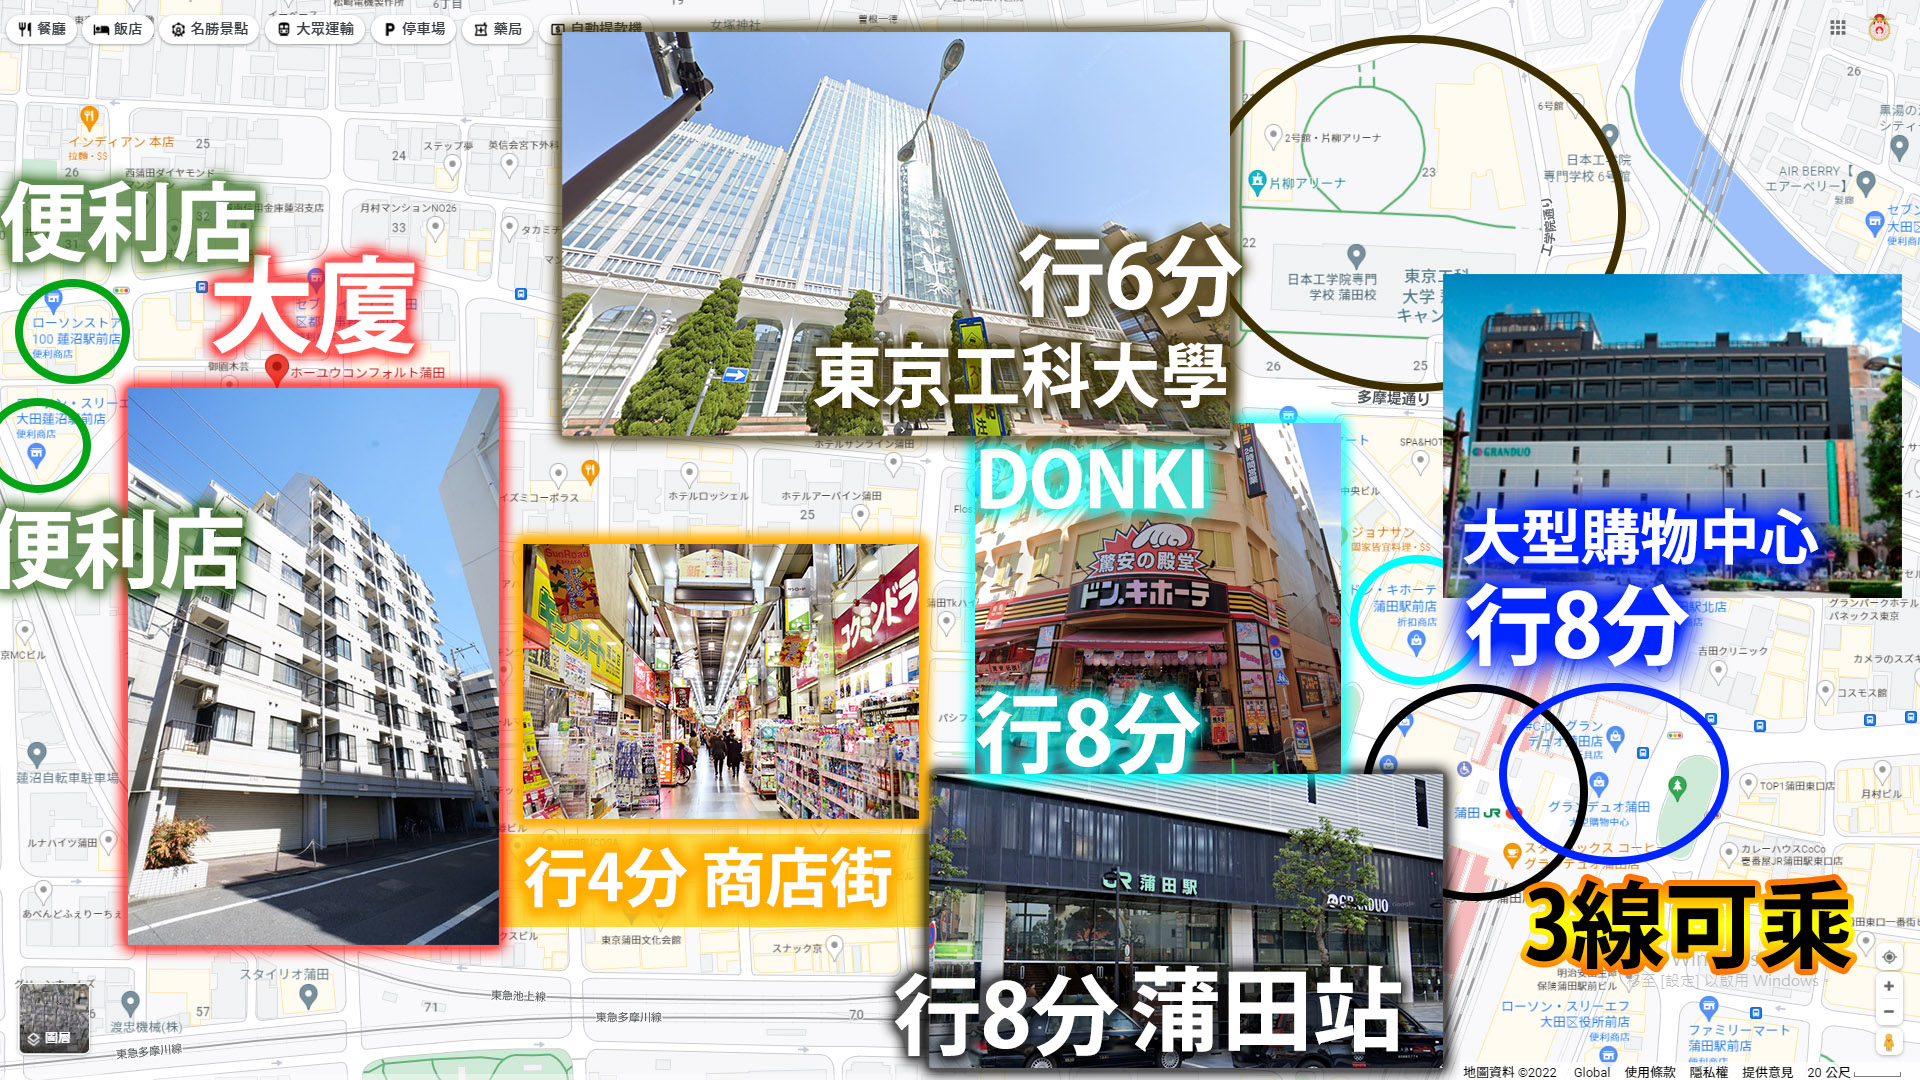Click the 2号館・片柳アリーナ gray pin

[x=1273, y=135]
